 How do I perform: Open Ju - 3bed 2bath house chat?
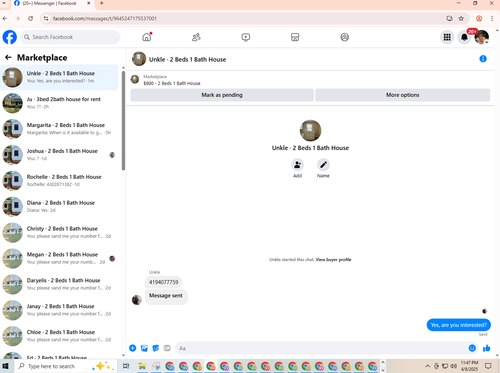(x=59, y=103)
